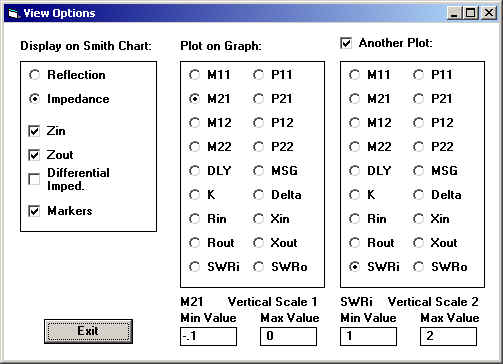Disable the Another Plot checkbox
This screenshot has width=503, height=364.
[x=346, y=43]
